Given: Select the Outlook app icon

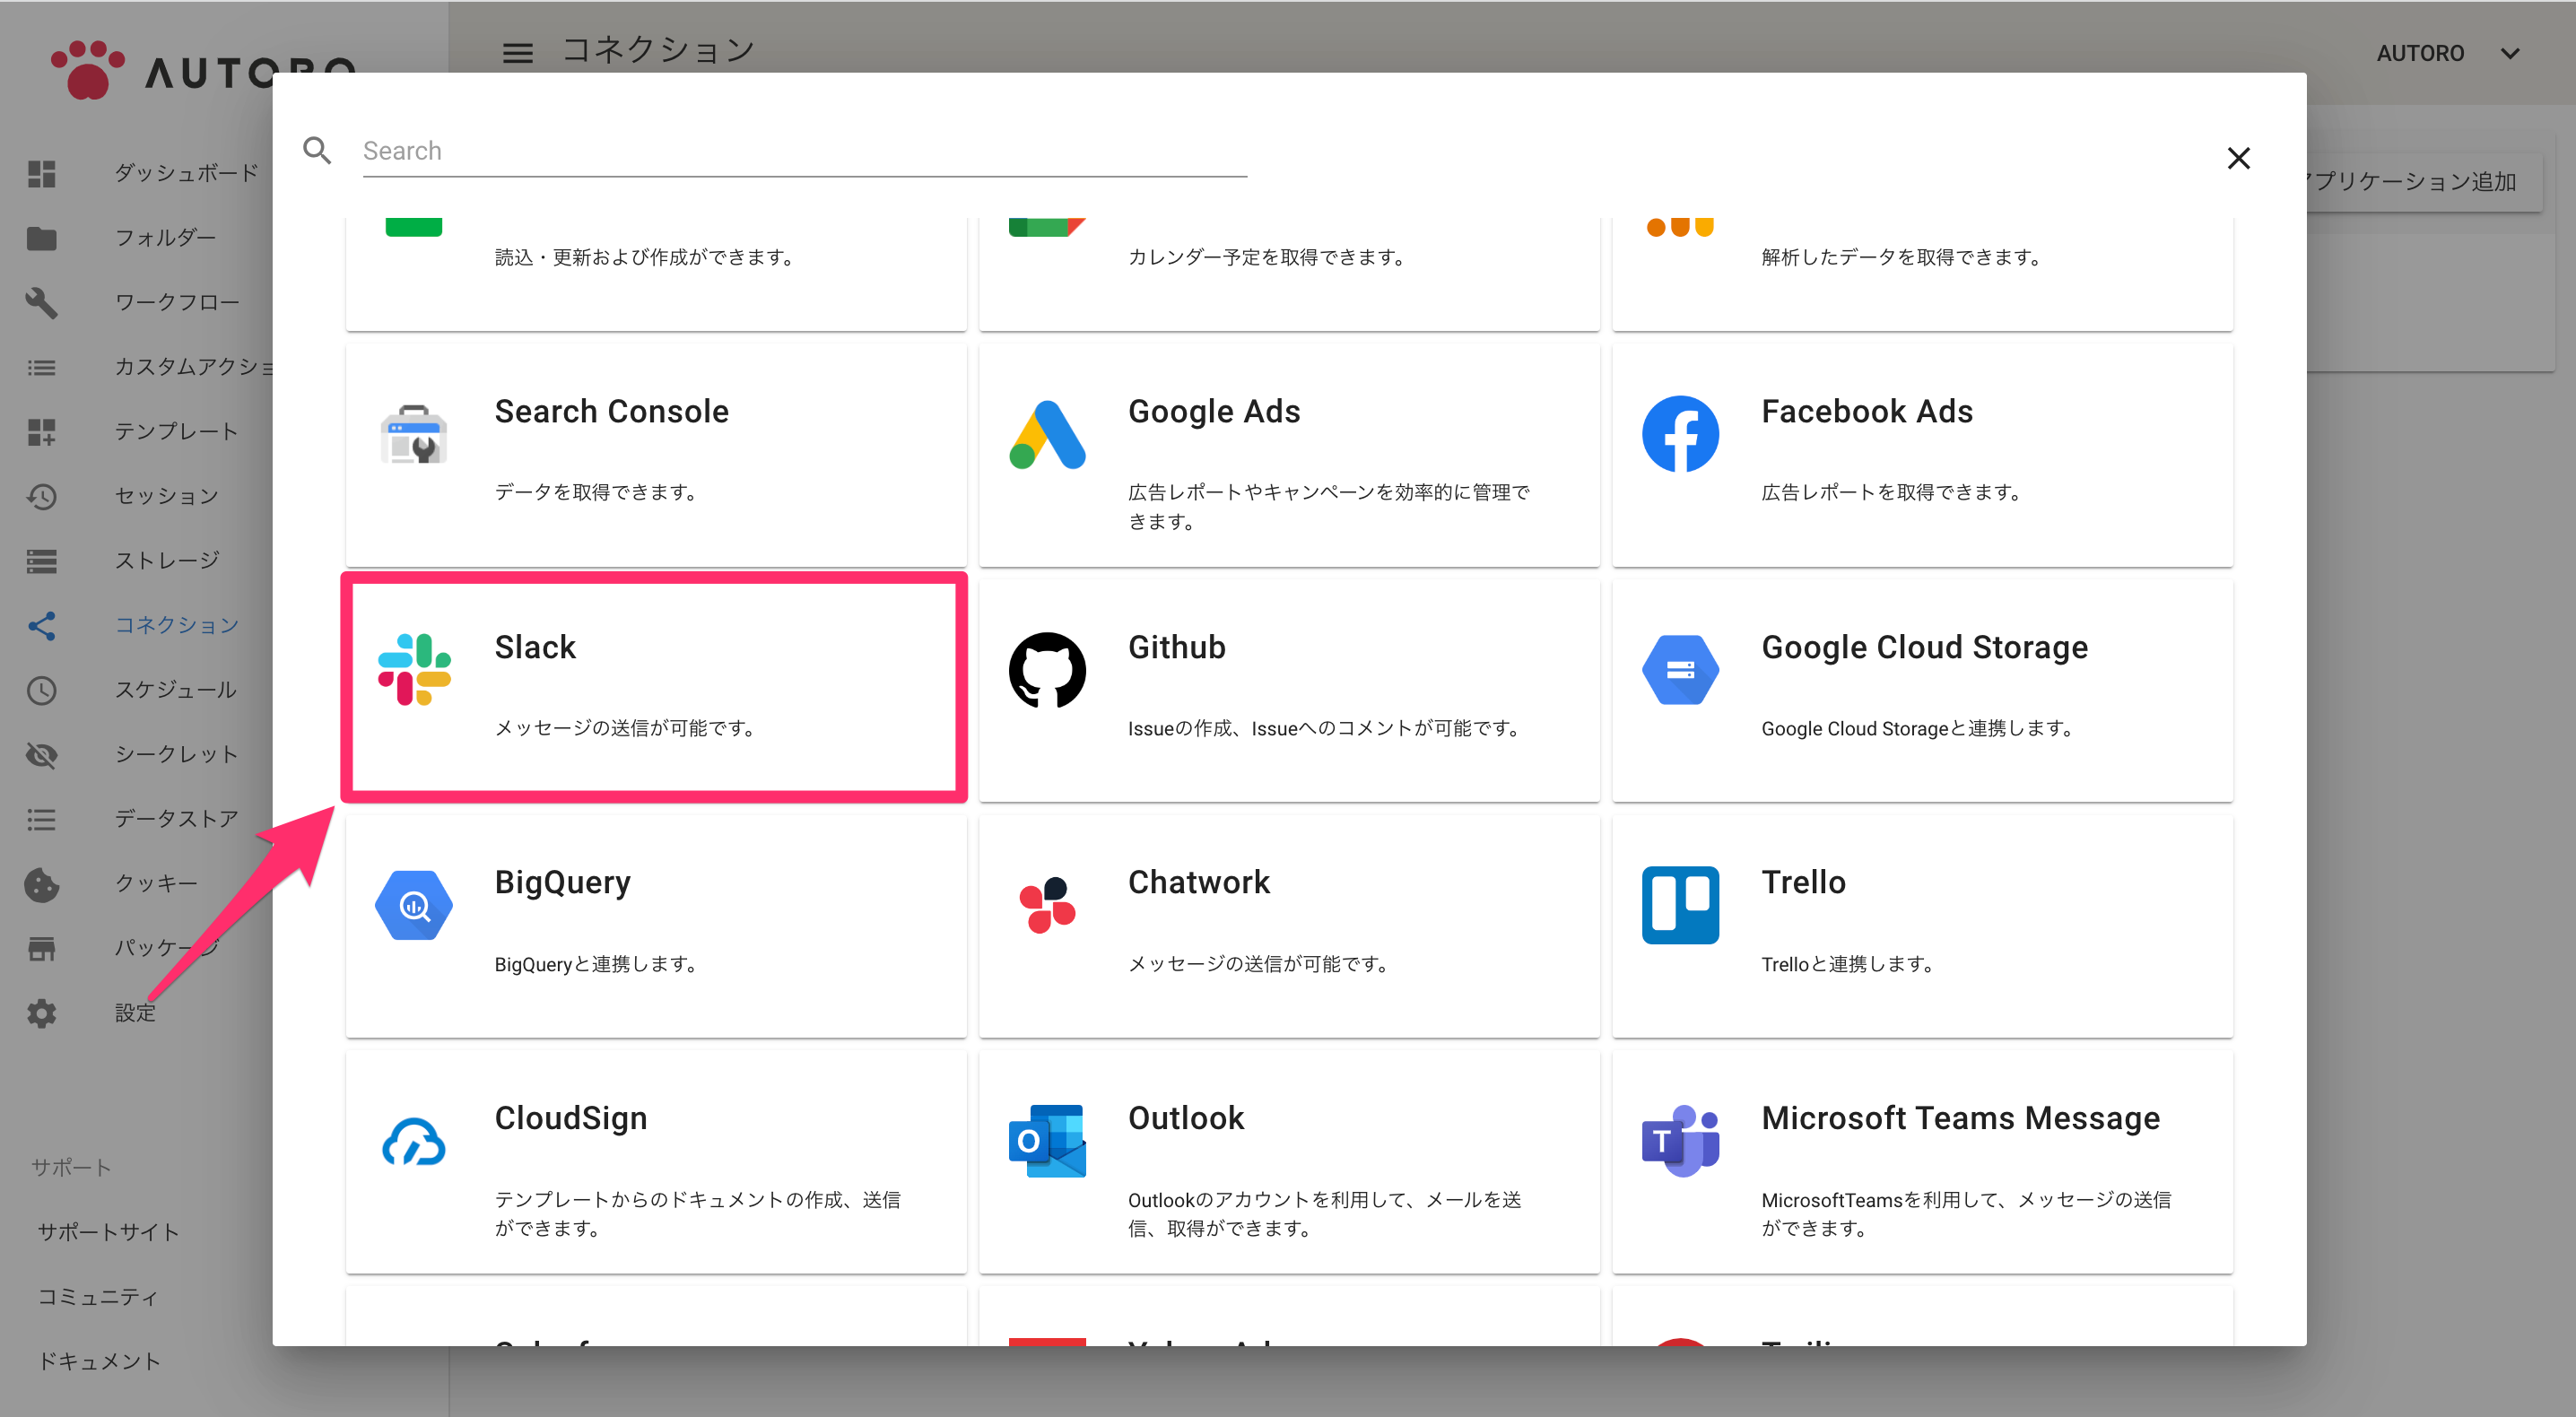Looking at the screenshot, I should click(x=1047, y=1141).
